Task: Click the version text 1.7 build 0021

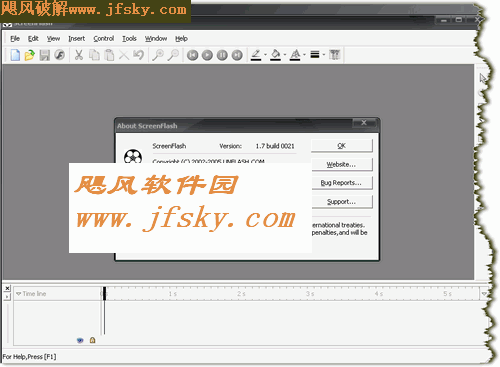Action: [x=275, y=146]
